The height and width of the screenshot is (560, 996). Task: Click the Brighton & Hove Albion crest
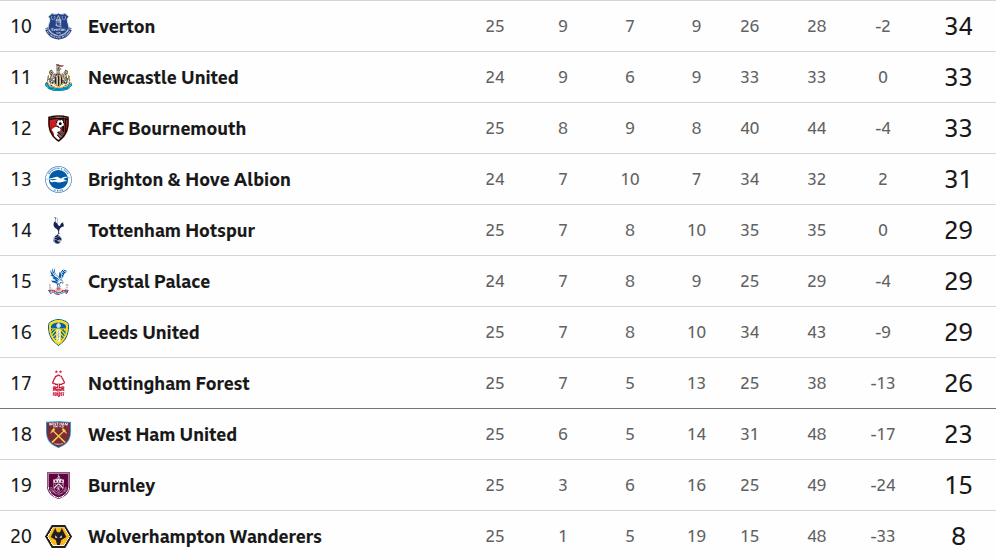59,180
